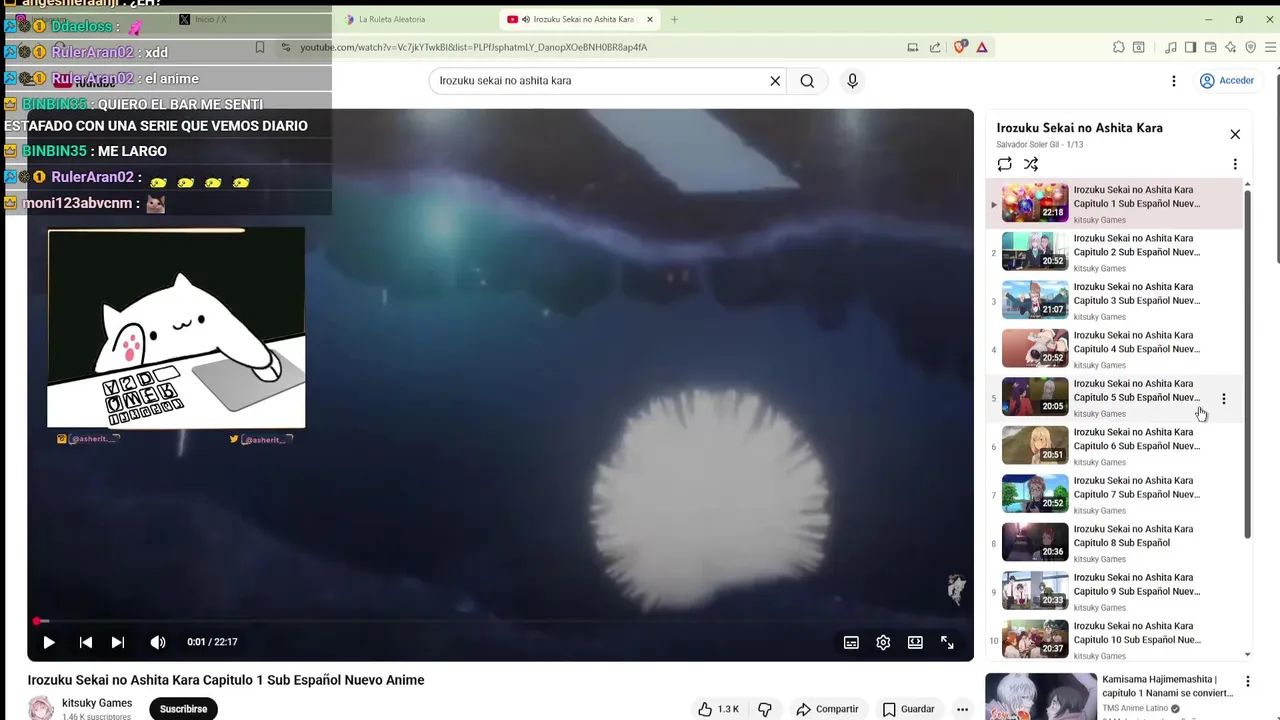Close the Irozuku Sekai YouTube tab
Image resolution: width=1280 pixels, height=720 pixels.
click(x=650, y=19)
